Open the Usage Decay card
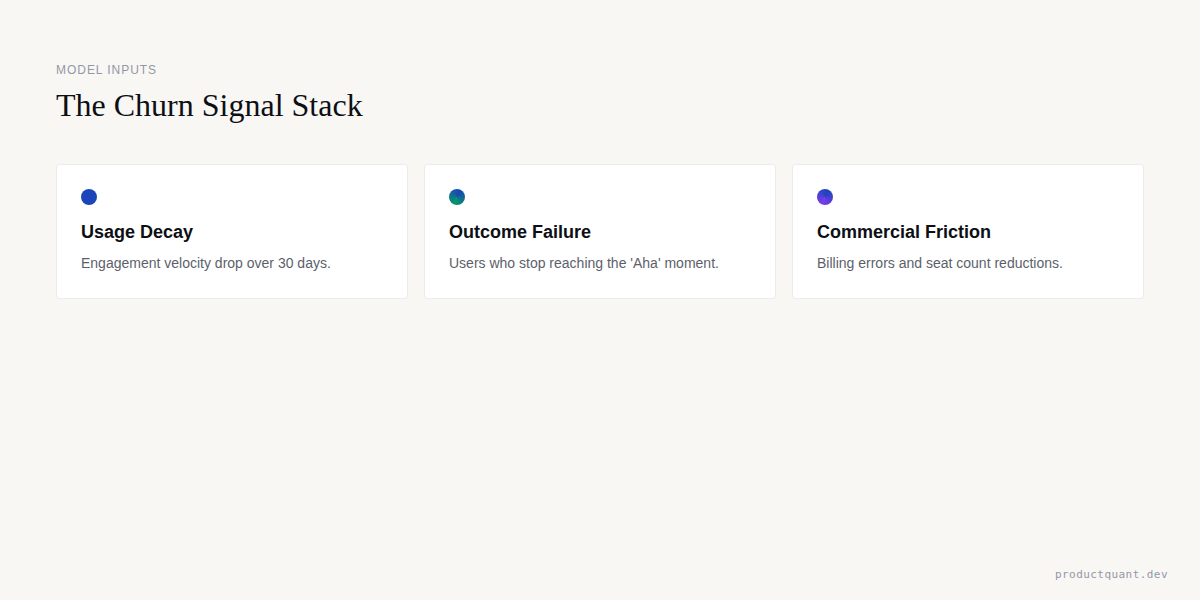The image size is (1200, 600). click(231, 231)
